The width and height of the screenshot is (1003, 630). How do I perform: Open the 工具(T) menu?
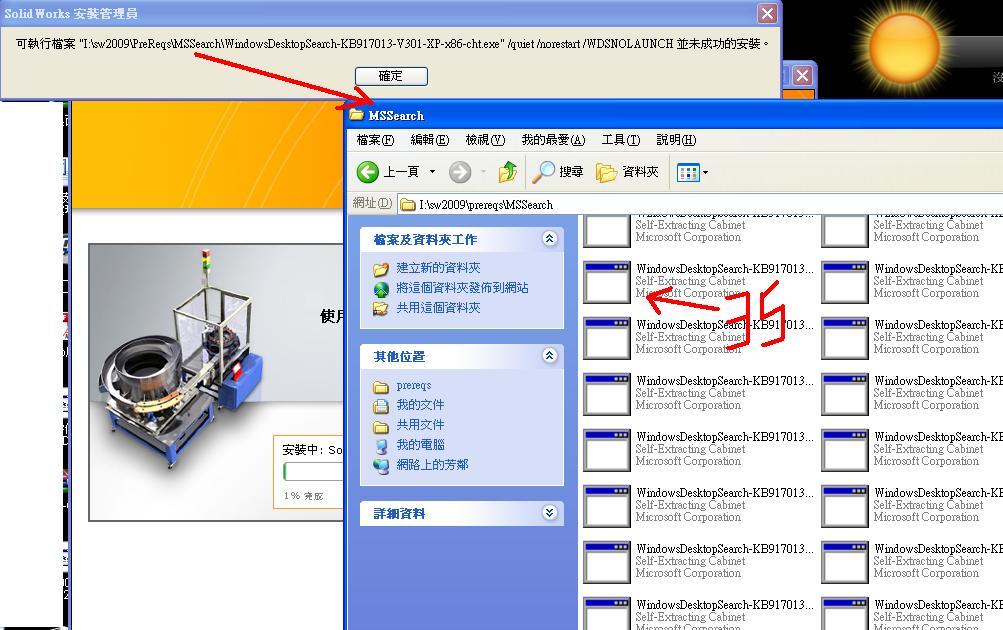pos(620,139)
